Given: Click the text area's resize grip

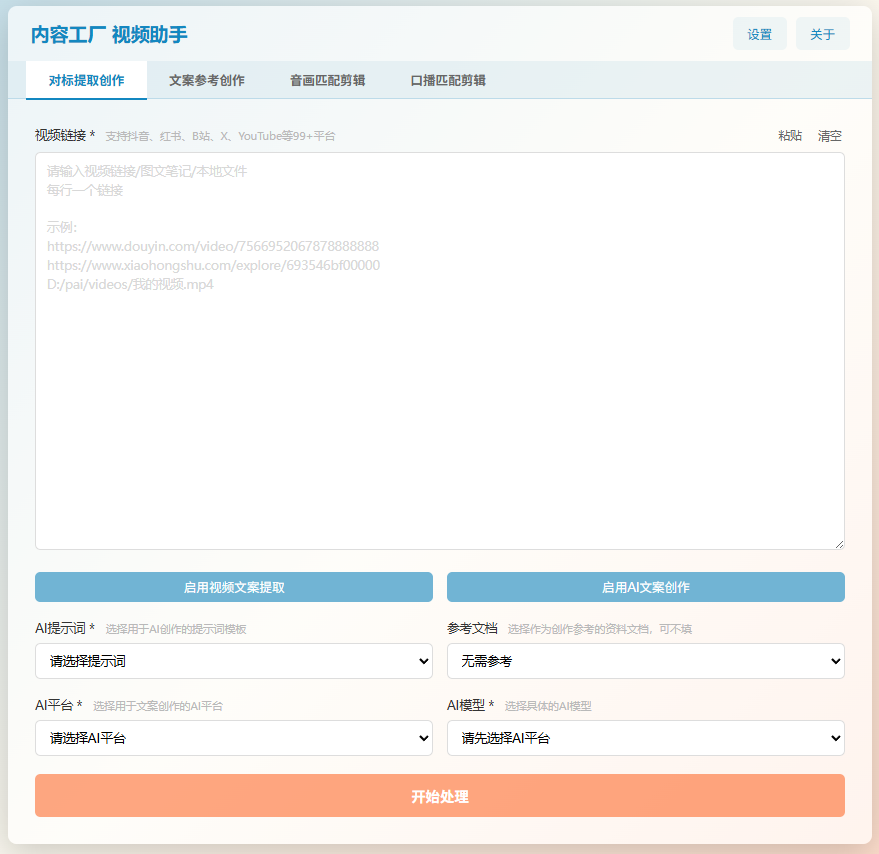Looking at the screenshot, I should click(839, 544).
